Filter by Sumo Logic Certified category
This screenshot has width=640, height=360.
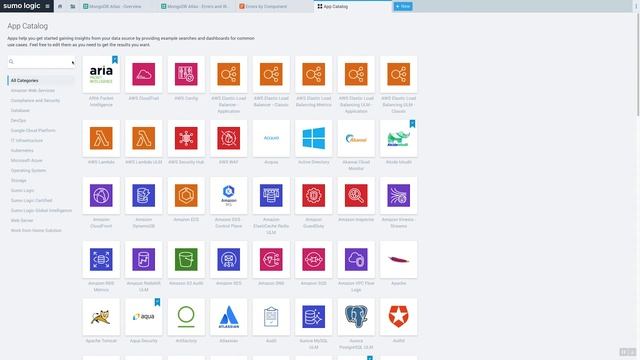[31, 200]
